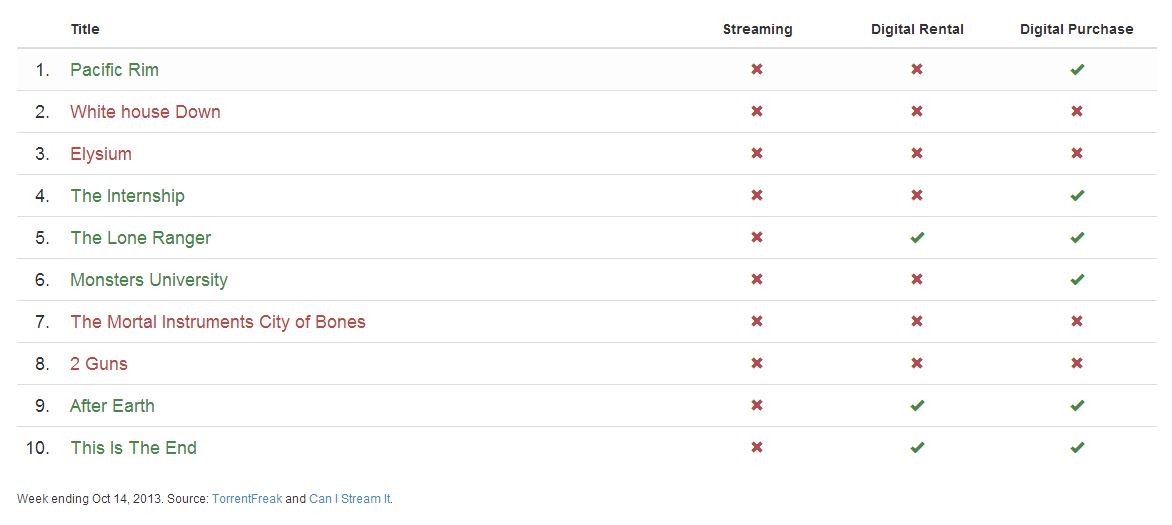1172x525 pixels.
Task: Click Pacific Rim's Digital Purchase checkmark
Action: coord(1076,70)
